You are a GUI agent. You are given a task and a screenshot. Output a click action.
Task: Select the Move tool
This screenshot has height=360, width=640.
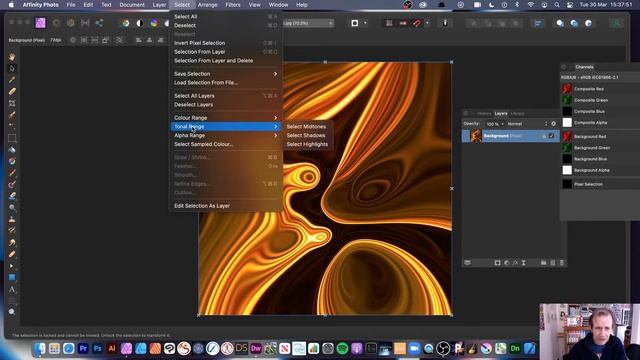(x=12, y=68)
